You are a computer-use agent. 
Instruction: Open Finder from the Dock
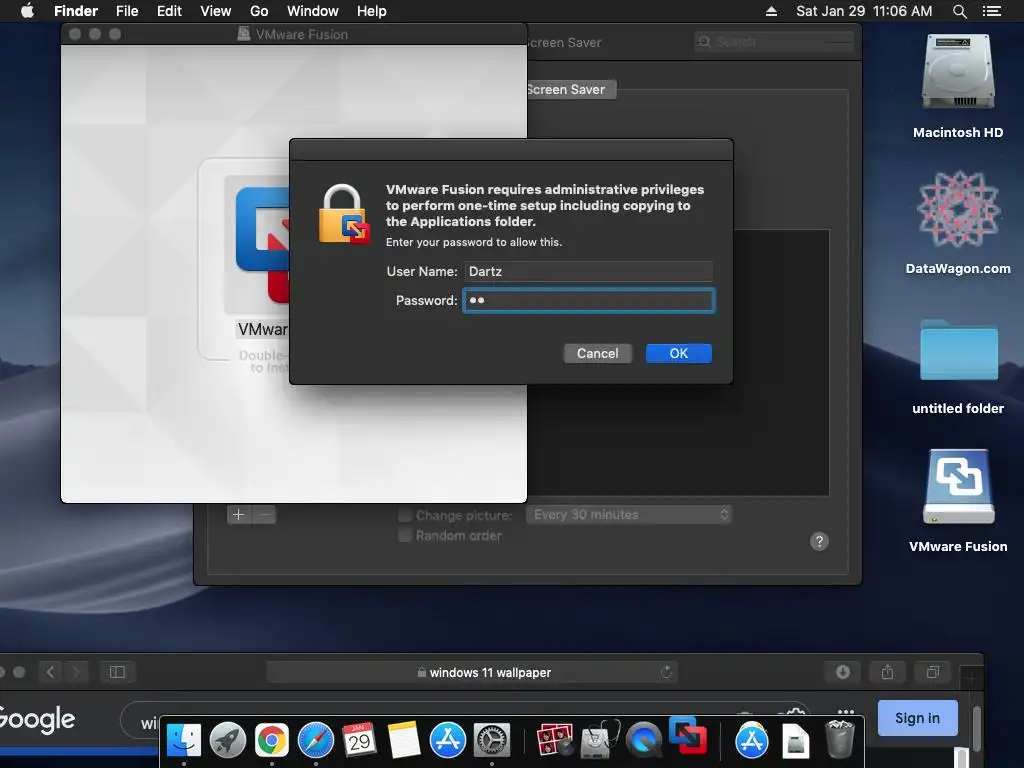coord(184,740)
